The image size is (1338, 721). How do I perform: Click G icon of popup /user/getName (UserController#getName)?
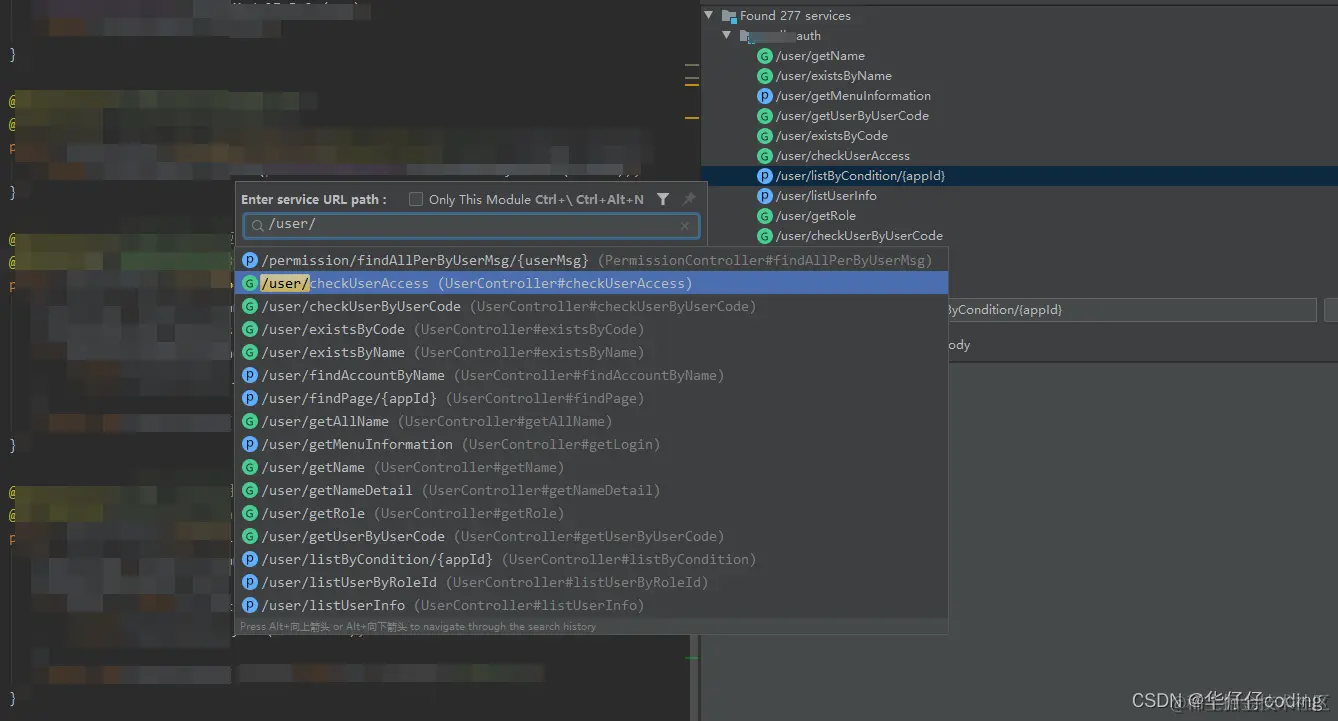(251, 467)
